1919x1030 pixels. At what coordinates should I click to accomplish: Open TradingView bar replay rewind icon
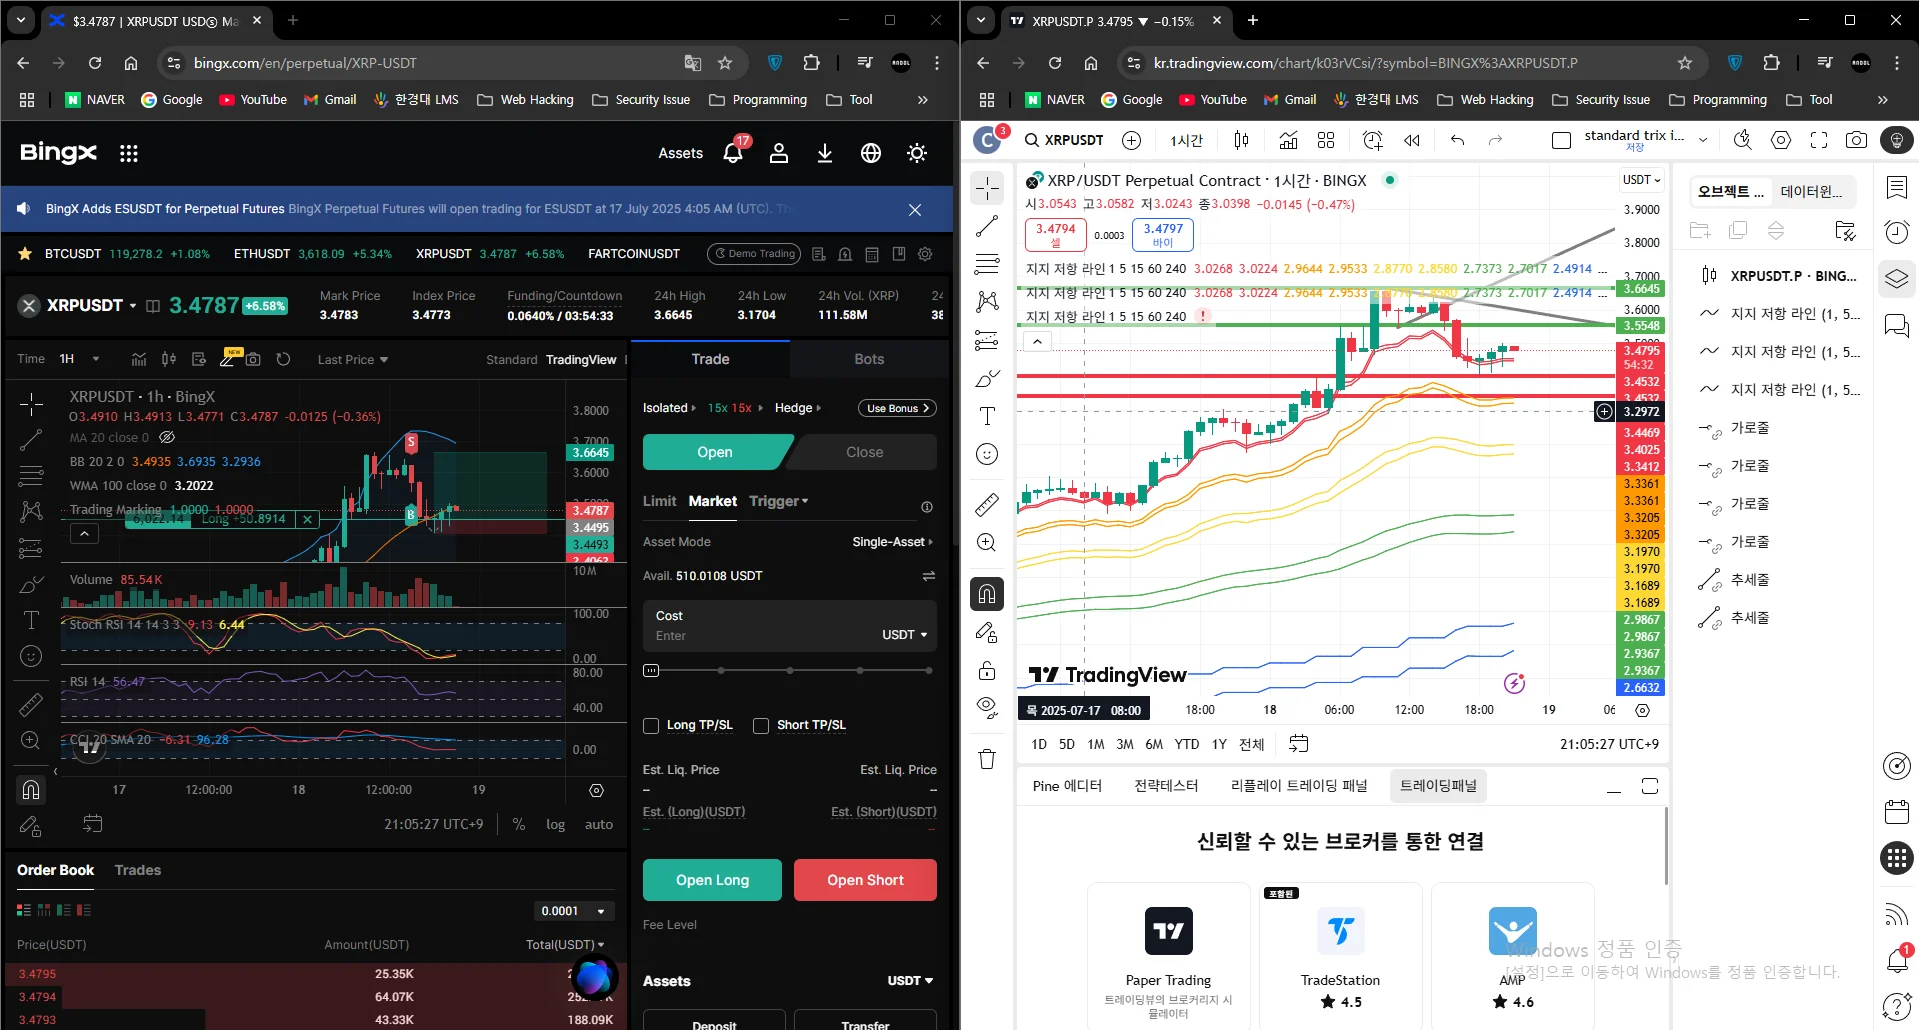pyautogui.click(x=1412, y=140)
